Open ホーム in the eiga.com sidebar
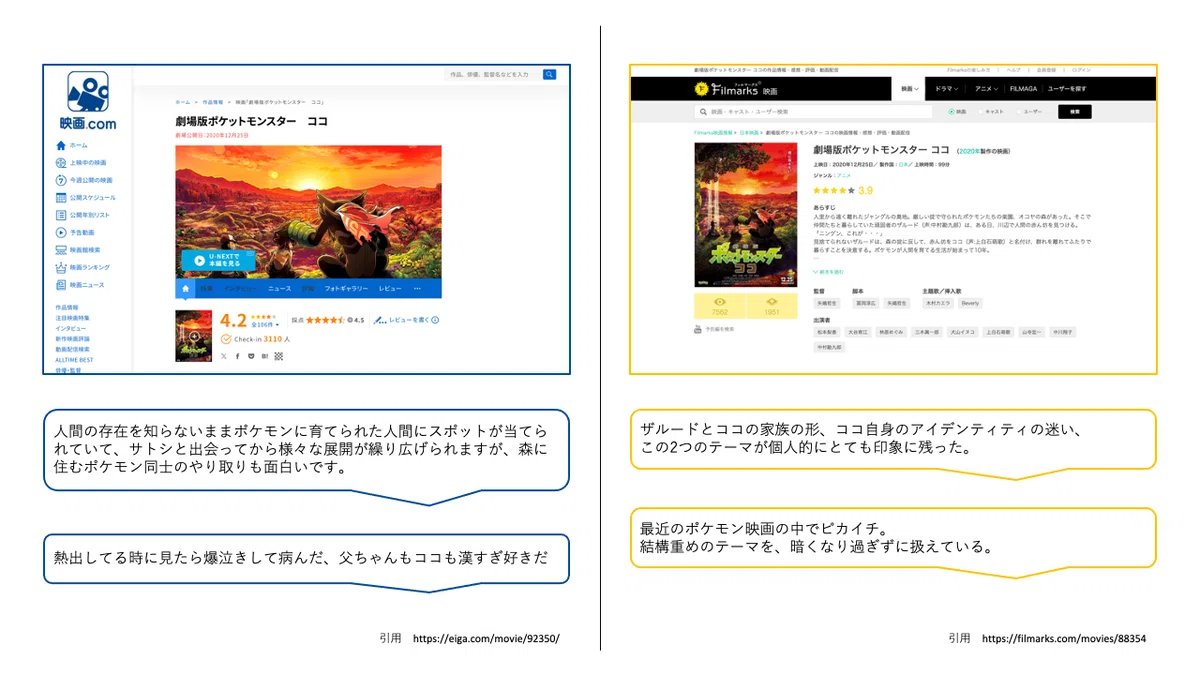 pyautogui.click(x=72, y=145)
